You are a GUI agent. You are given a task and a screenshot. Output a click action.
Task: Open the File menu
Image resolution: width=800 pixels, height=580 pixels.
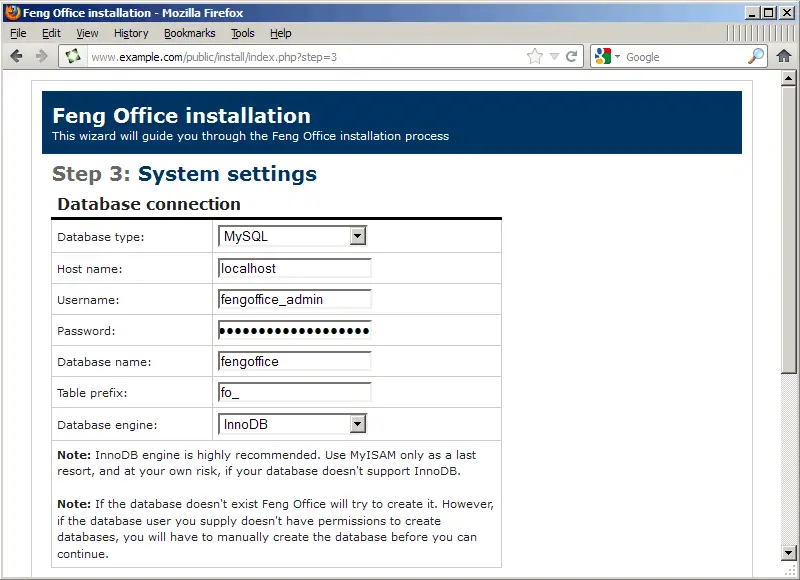coord(18,33)
